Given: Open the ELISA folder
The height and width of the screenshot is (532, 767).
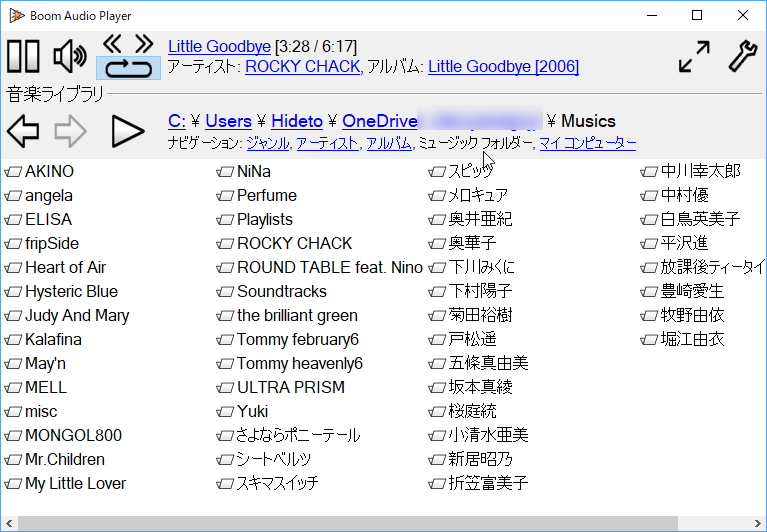Looking at the screenshot, I should coord(38,220).
